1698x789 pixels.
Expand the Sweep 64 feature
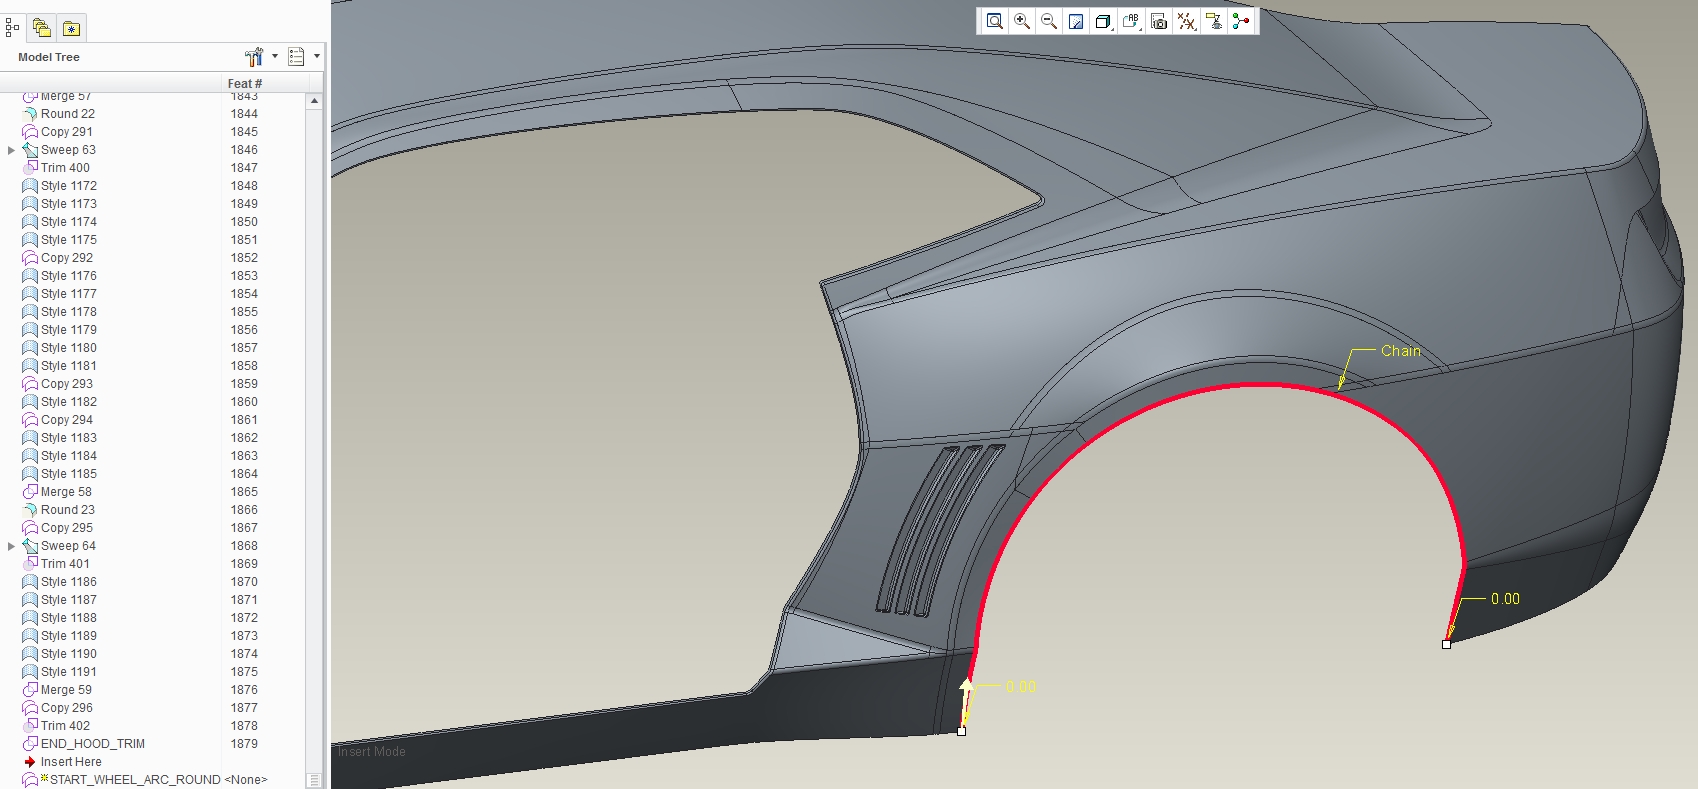click(11, 546)
